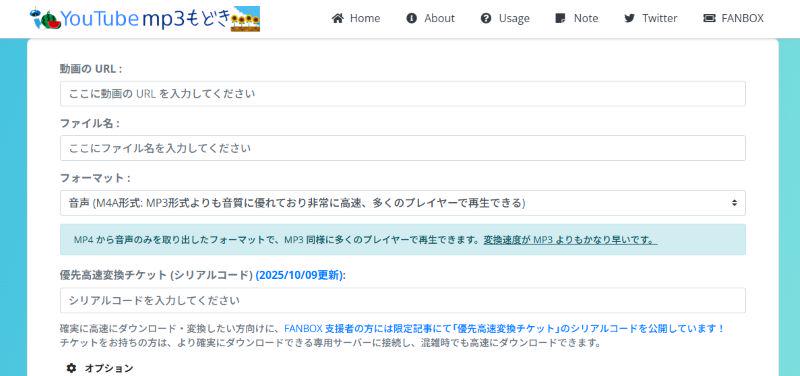The height and width of the screenshot is (376, 800).
Task: Click the Note sticky-note icon
Action: [560, 18]
